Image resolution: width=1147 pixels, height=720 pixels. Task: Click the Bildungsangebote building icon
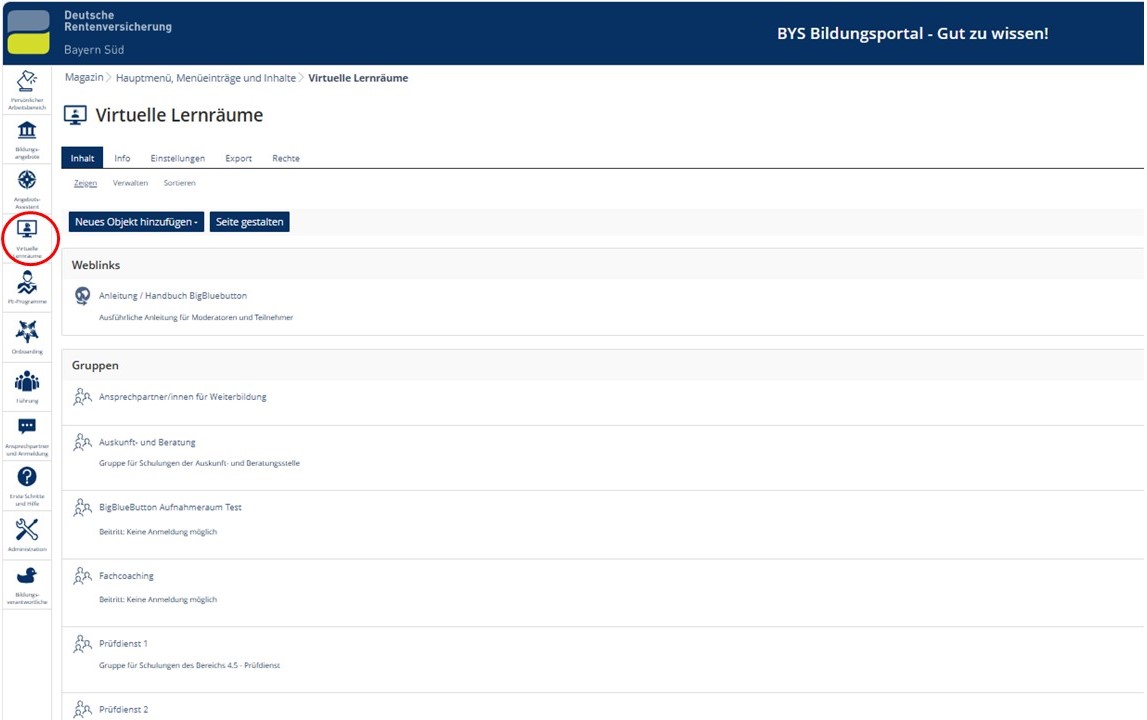(x=27, y=131)
